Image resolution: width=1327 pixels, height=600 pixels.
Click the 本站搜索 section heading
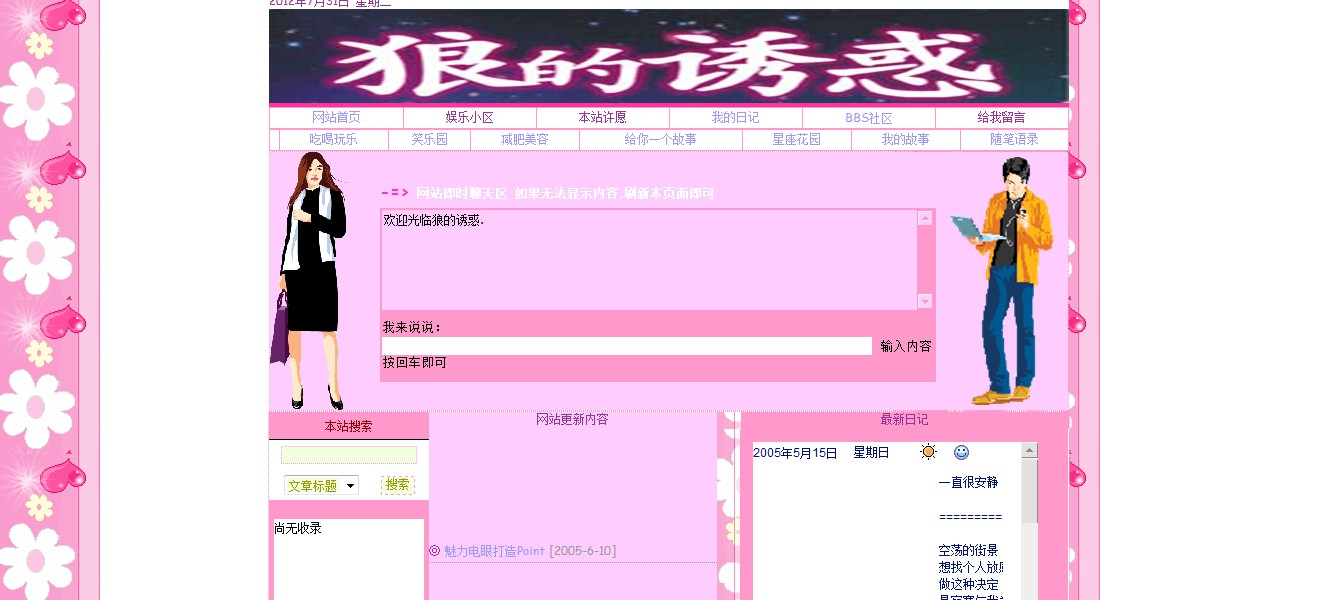[x=348, y=426]
